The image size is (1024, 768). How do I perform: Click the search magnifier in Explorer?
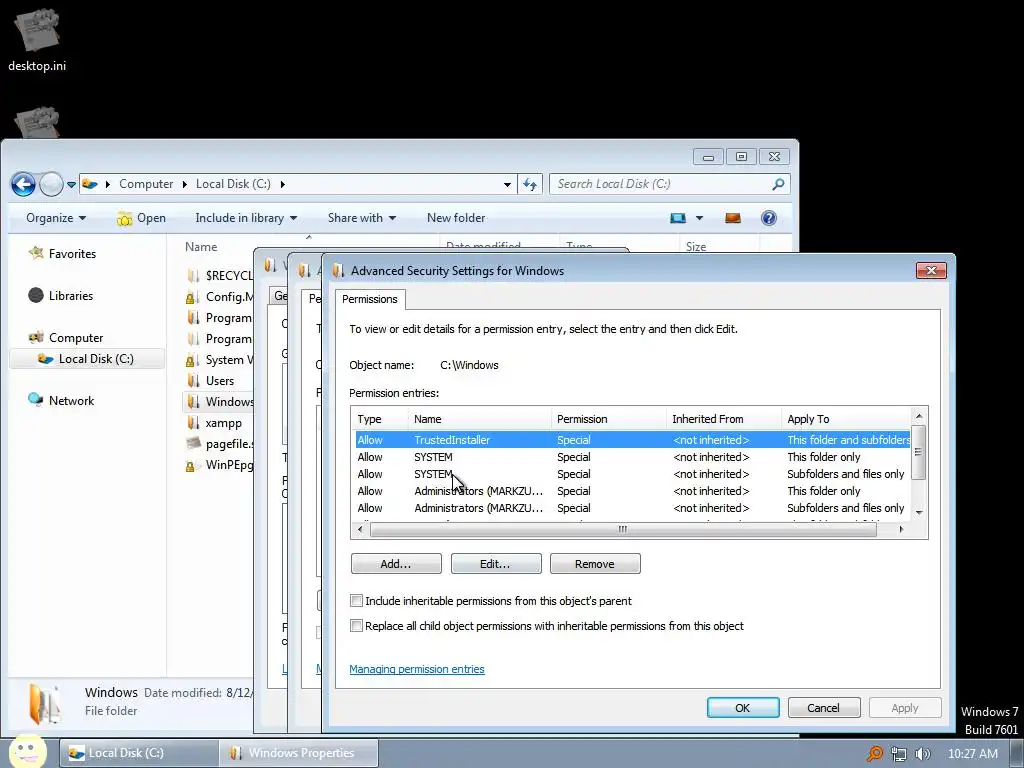coord(778,184)
